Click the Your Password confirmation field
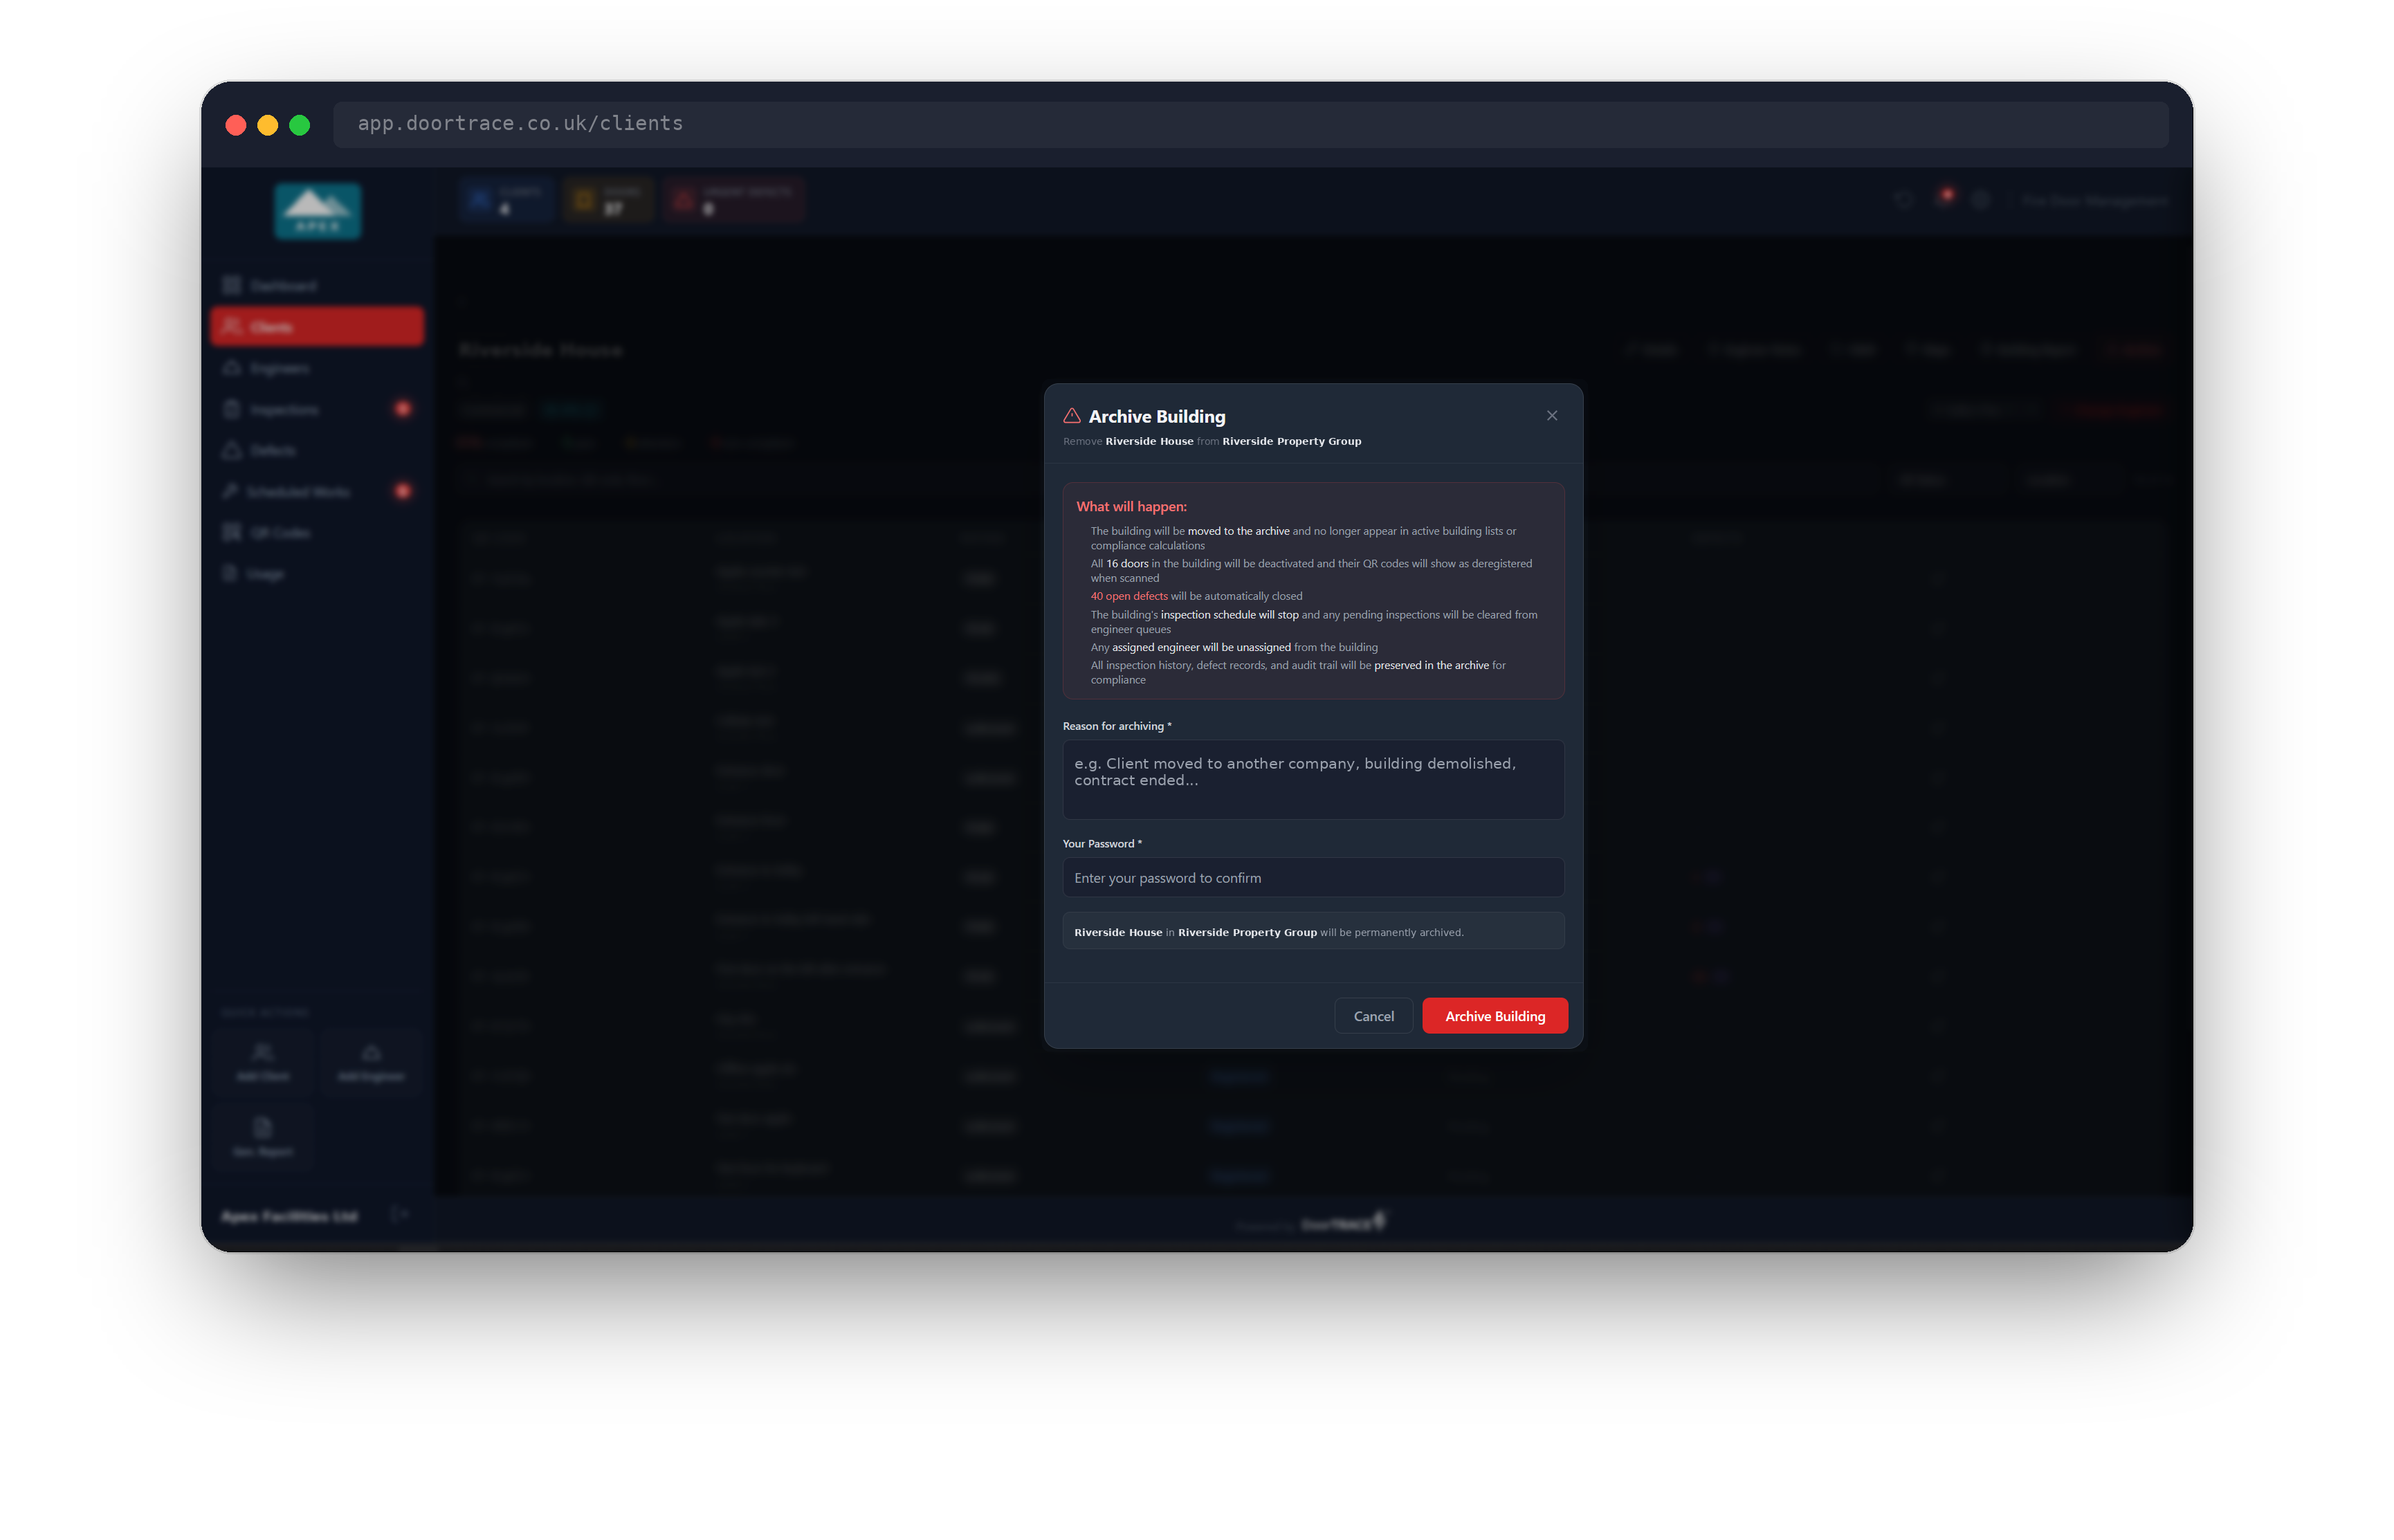 pyautogui.click(x=1312, y=877)
